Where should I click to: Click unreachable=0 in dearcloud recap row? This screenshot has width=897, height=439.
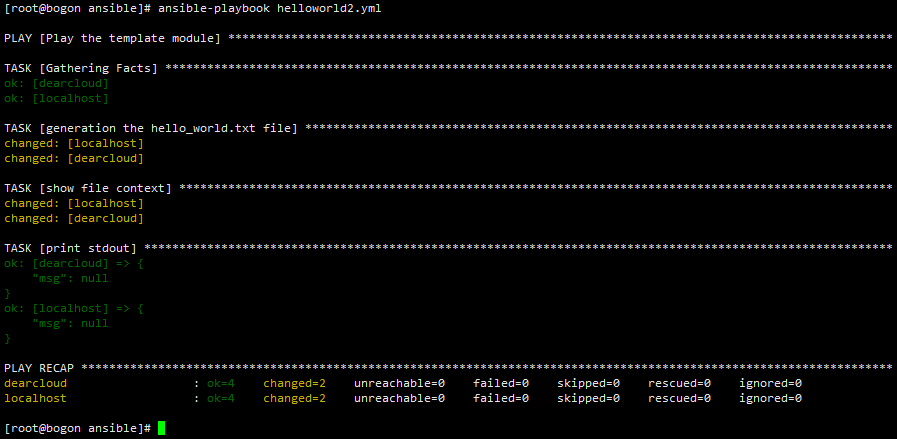pyautogui.click(x=399, y=383)
